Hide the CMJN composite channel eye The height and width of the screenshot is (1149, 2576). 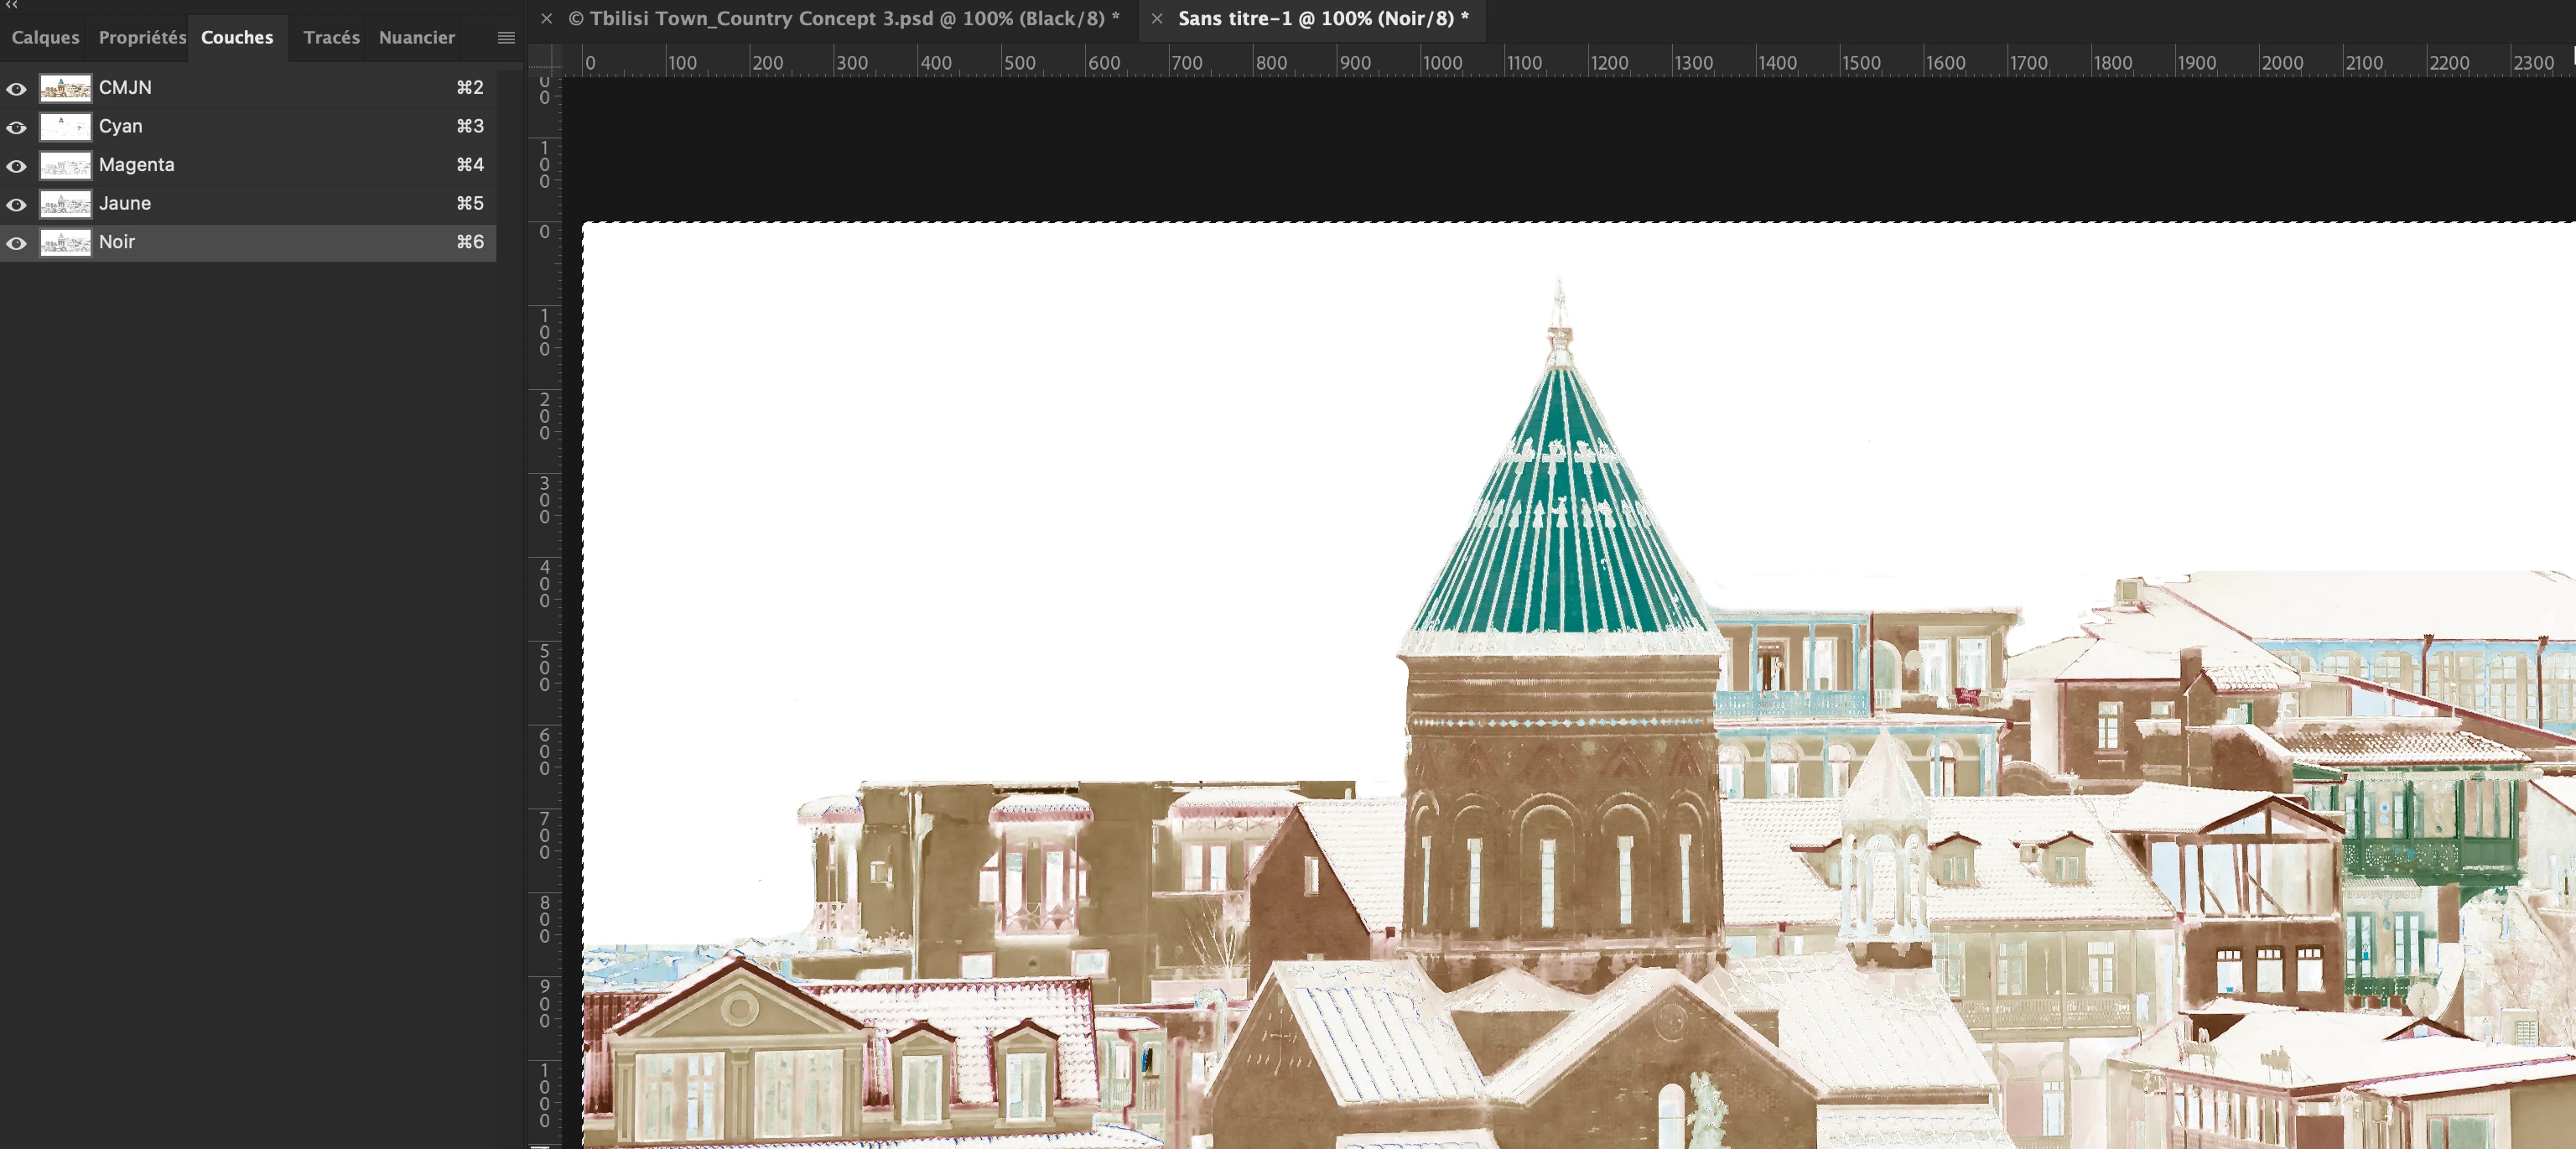coord(16,89)
